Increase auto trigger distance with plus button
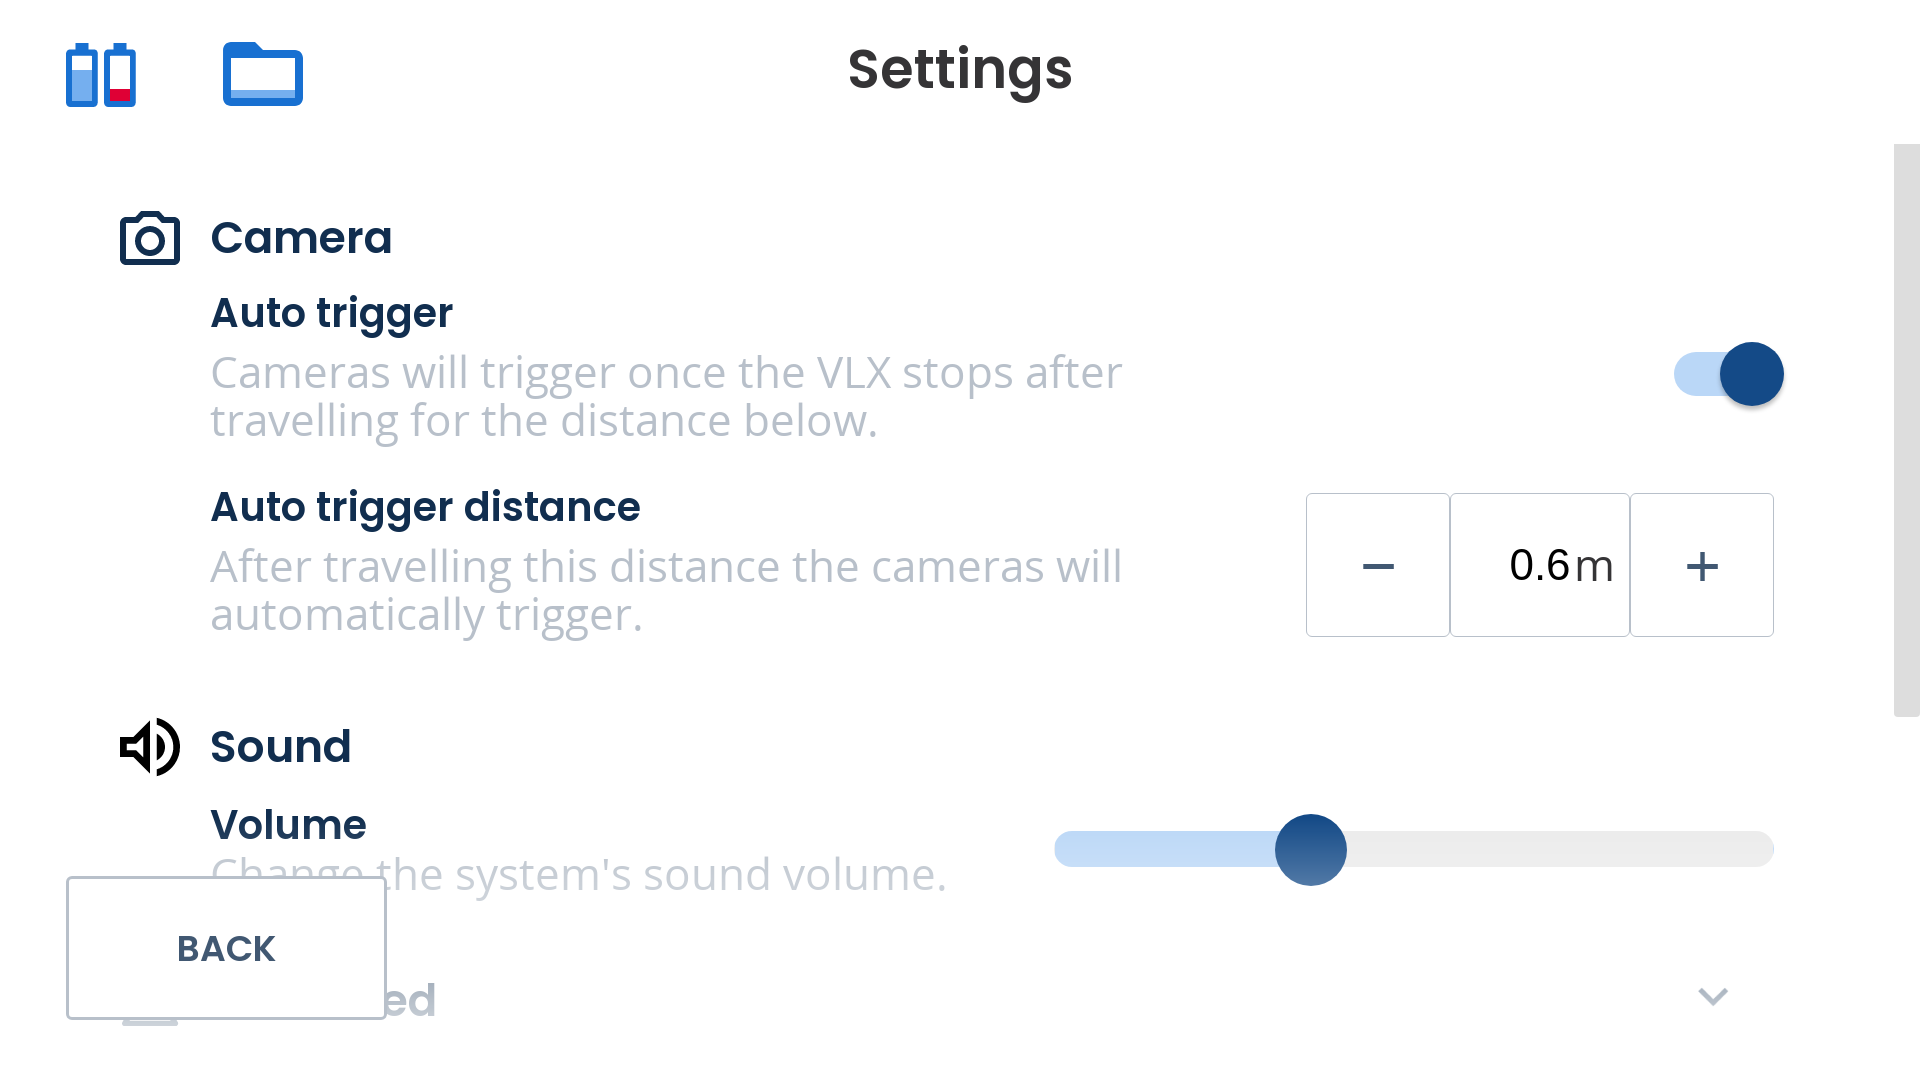The height and width of the screenshot is (1080, 1920). point(1702,565)
